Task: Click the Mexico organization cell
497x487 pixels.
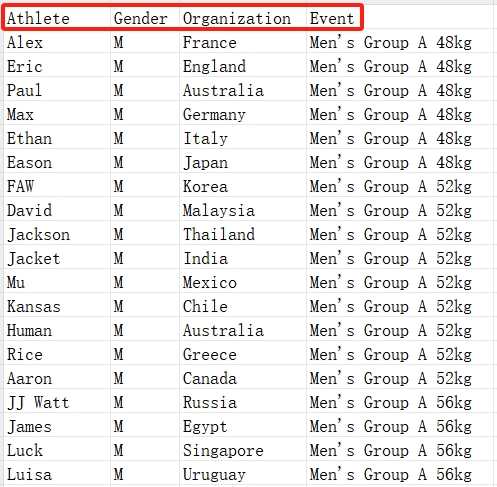Action: tap(243, 282)
